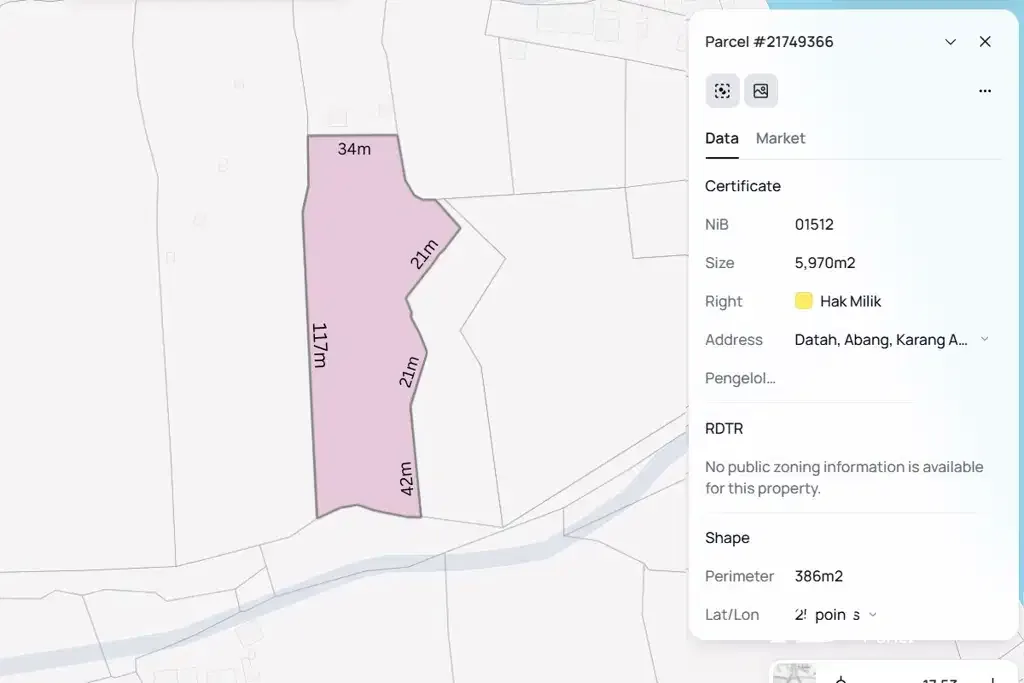
Task: Click the 117m edge label
Action: (x=319, y=345)
